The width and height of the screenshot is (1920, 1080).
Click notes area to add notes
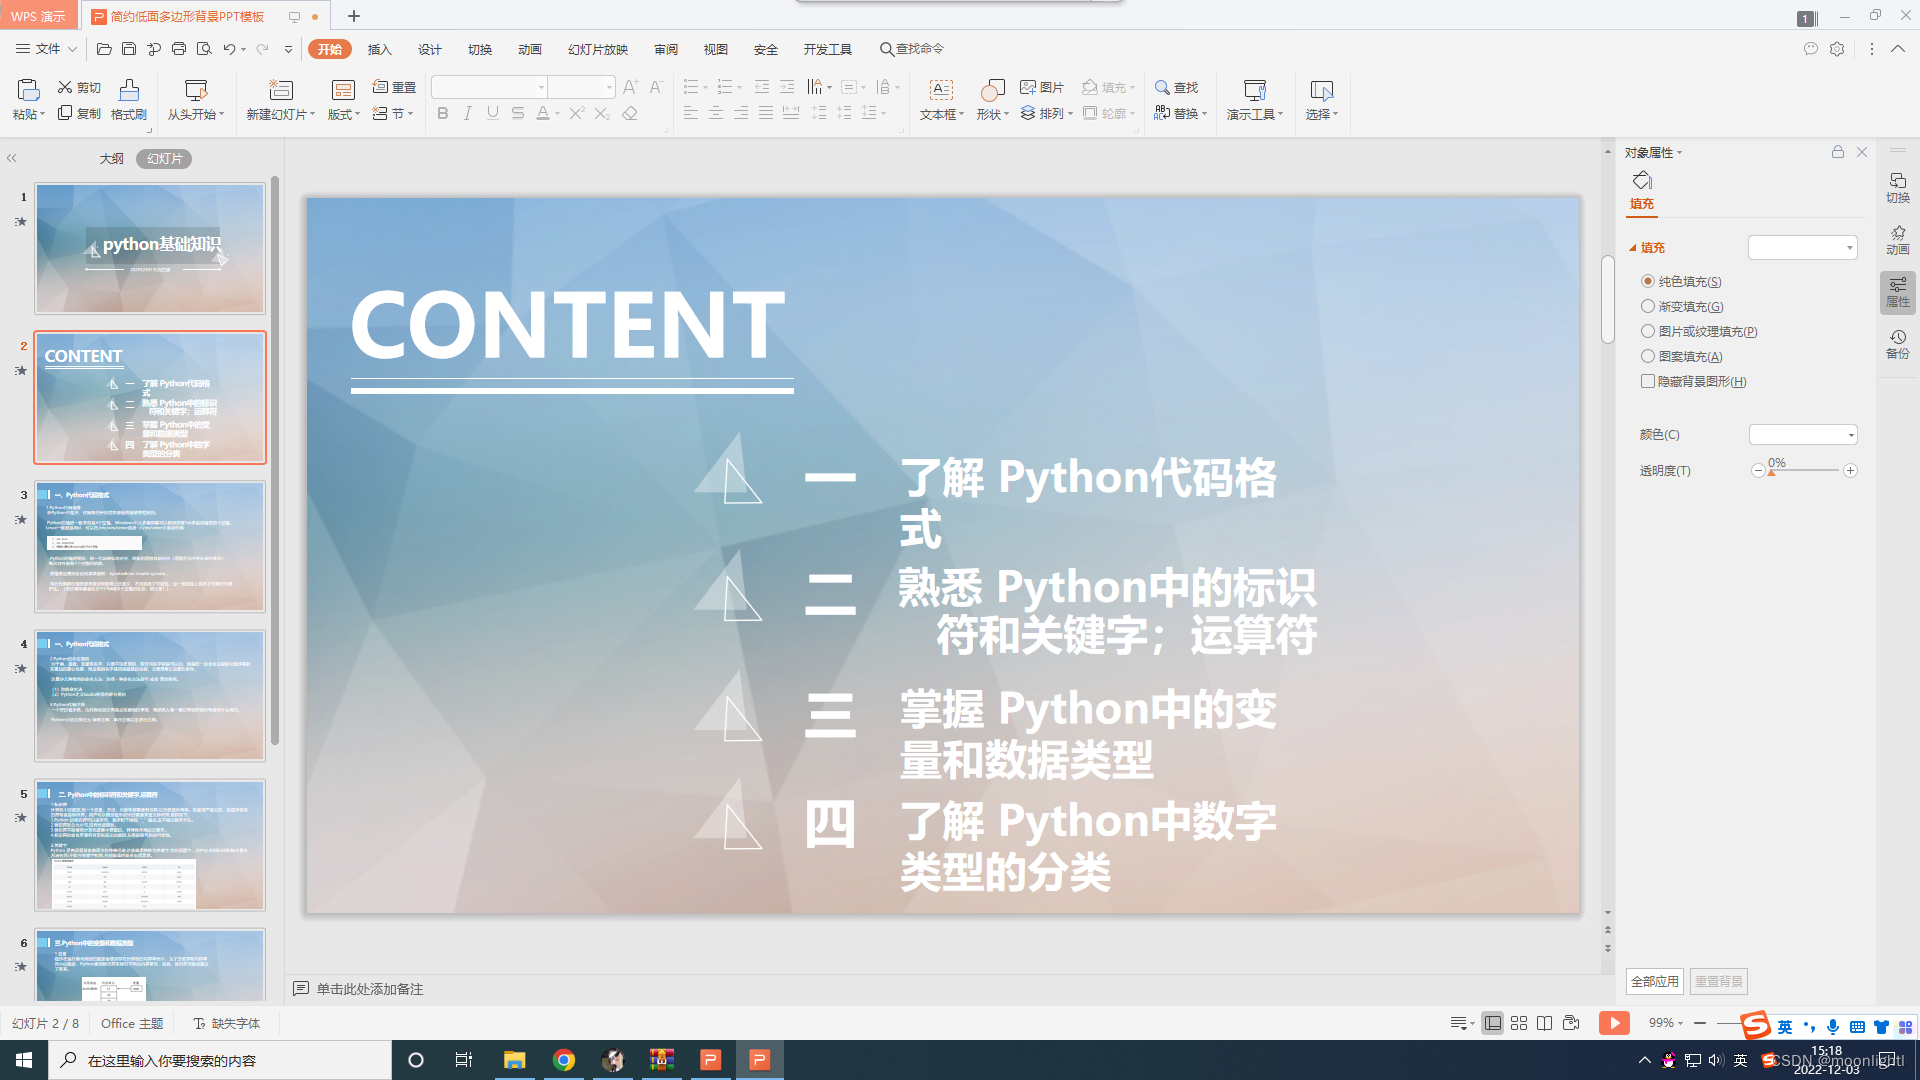[x=370, y=989]
